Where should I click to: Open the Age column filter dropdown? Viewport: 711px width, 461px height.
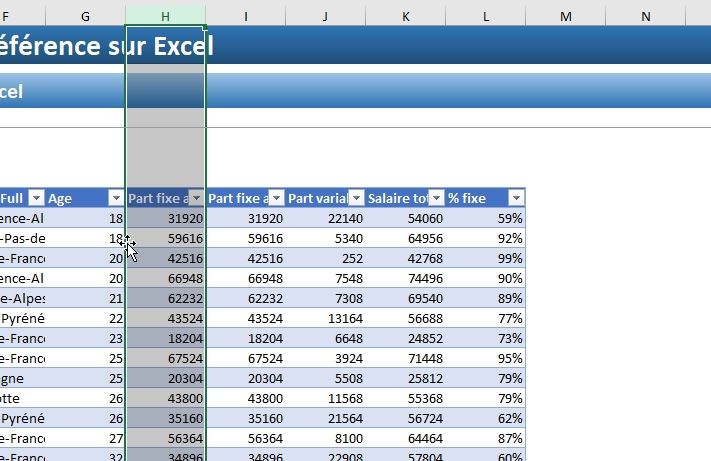tap(115, 198)
